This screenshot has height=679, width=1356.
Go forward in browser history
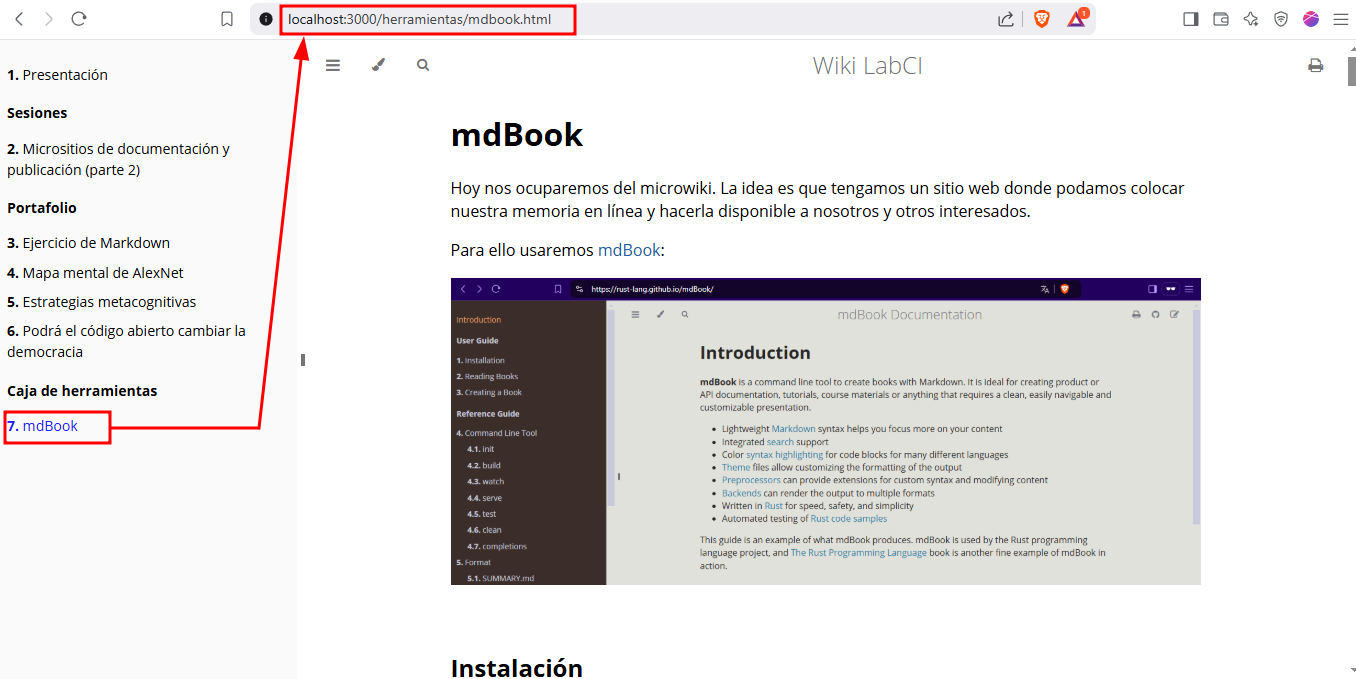49,19
